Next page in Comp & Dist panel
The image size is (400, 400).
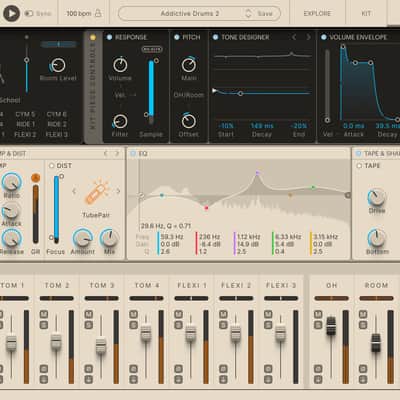[117, 153]
